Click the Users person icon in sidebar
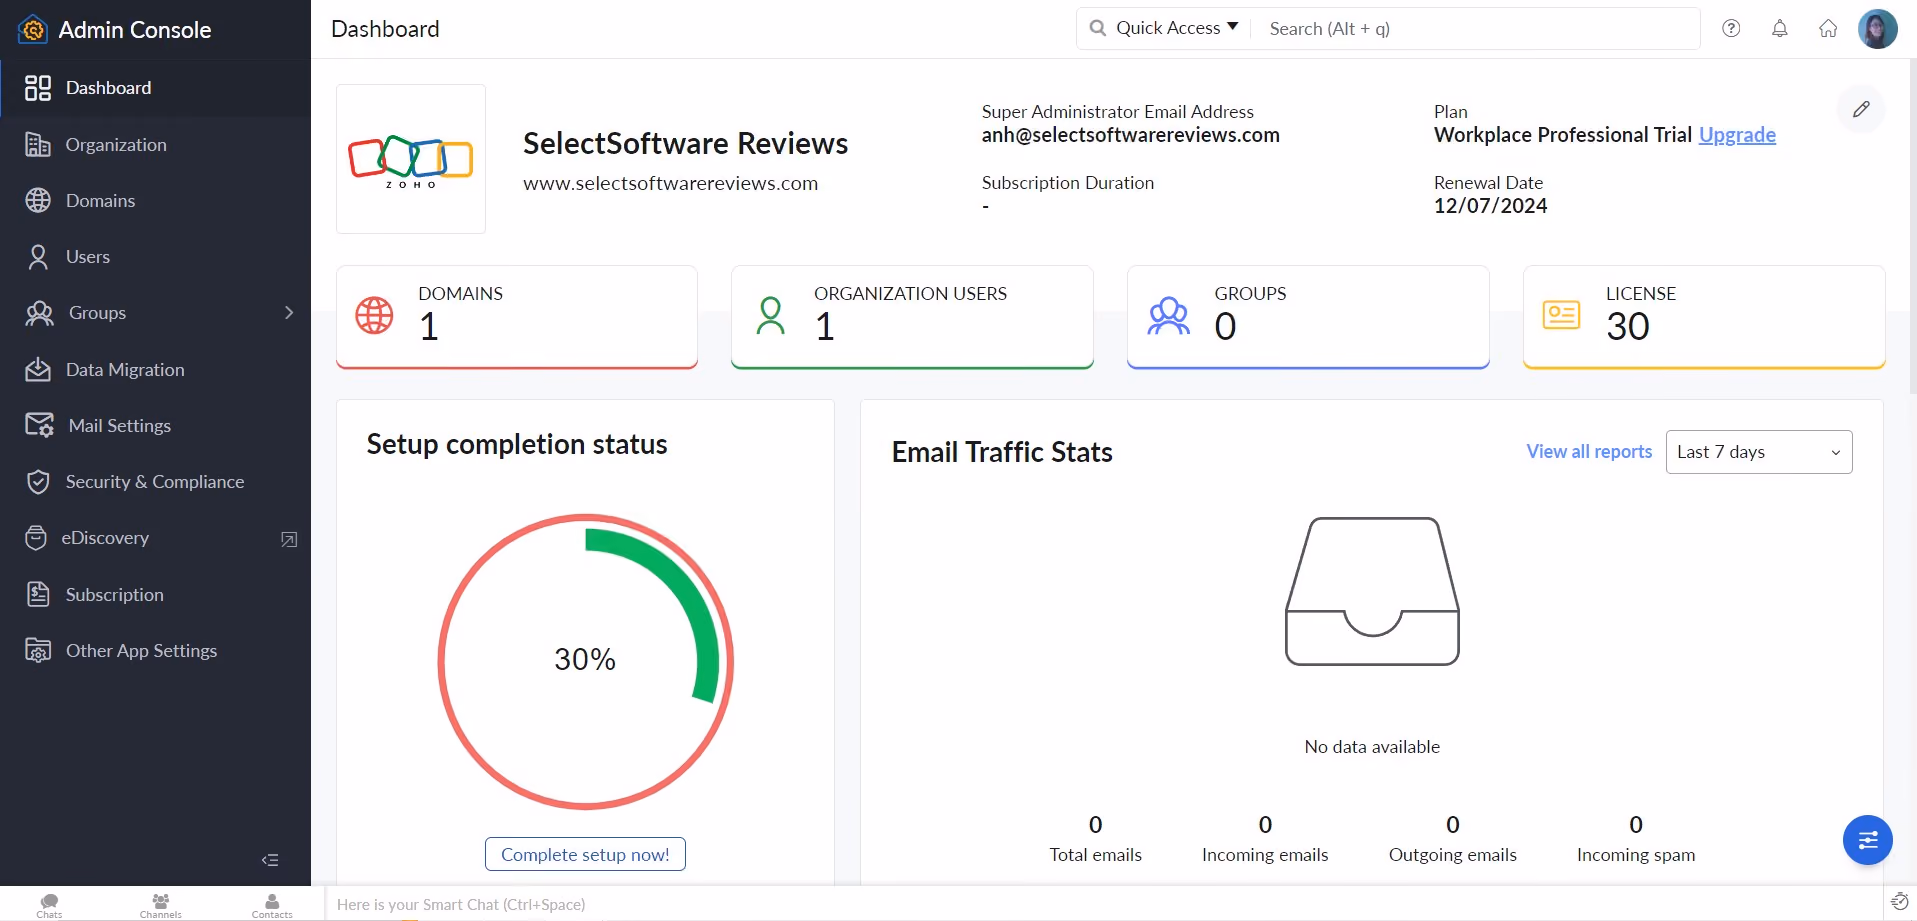 click(x=38, y=257)
